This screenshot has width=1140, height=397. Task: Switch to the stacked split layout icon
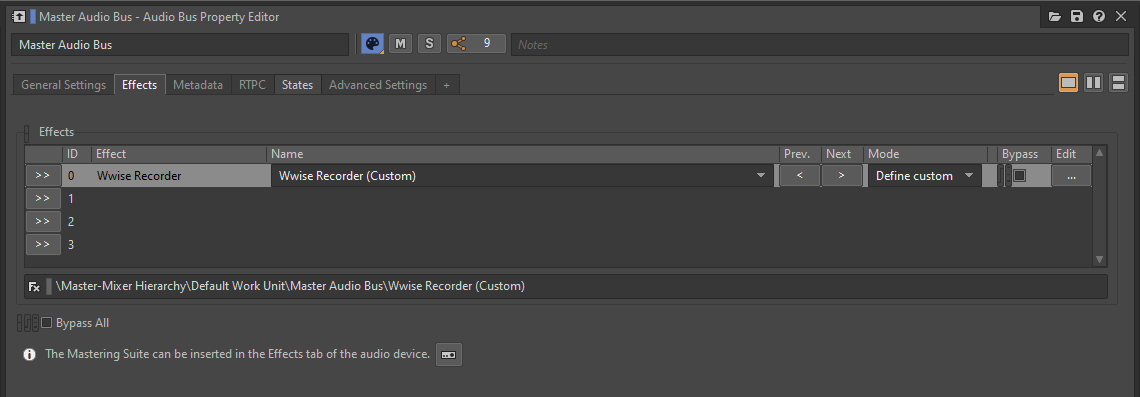click(1118, 83)
